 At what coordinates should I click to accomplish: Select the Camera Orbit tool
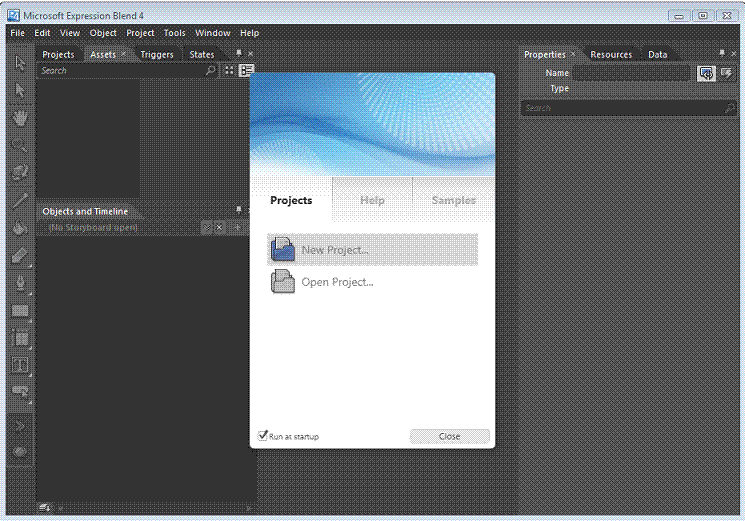(20, 172)
